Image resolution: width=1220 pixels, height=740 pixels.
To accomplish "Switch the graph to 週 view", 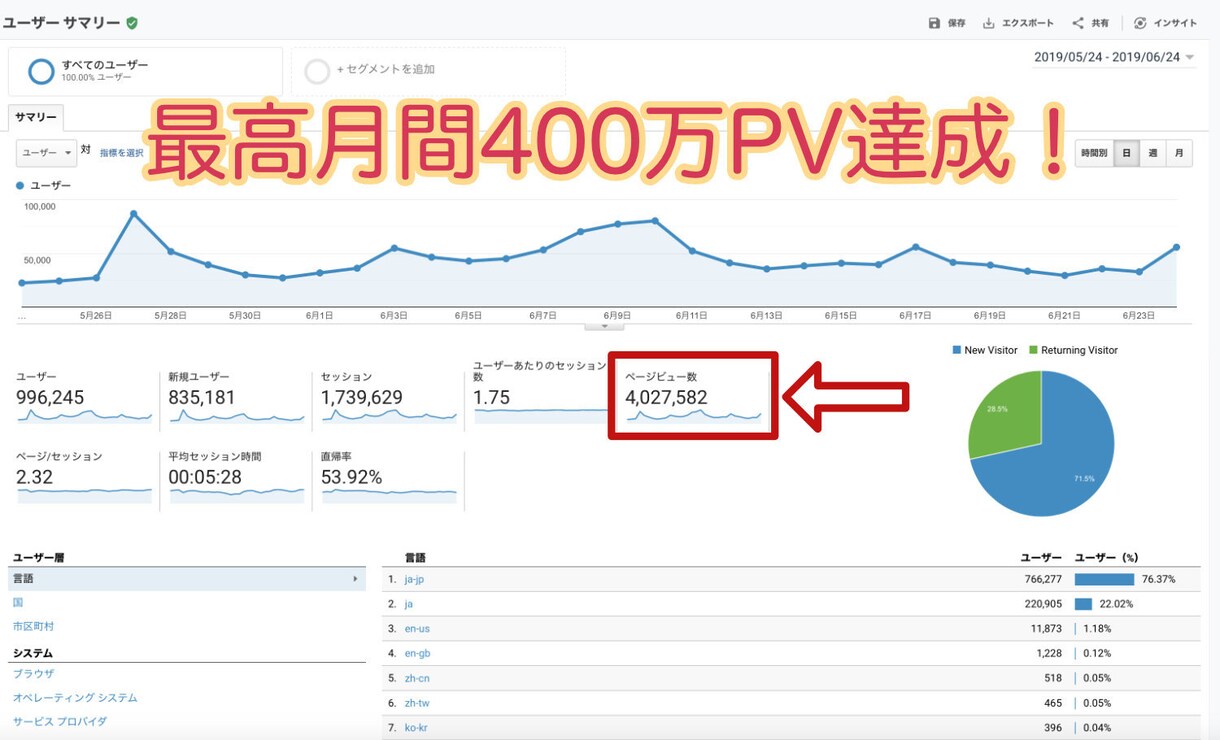I will pyautogui.click(x=1153, y=153).
